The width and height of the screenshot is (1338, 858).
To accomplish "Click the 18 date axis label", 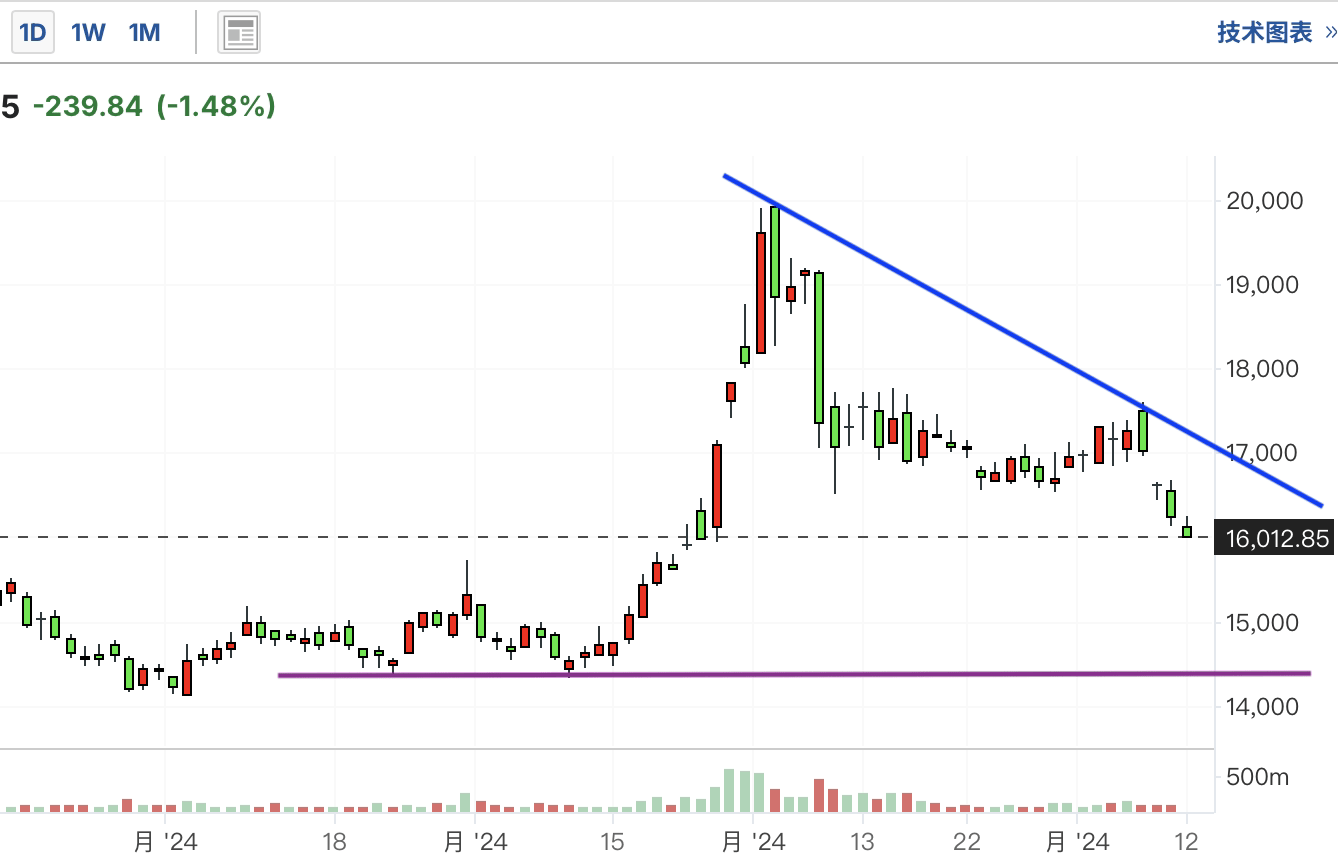I will point(335,842).
